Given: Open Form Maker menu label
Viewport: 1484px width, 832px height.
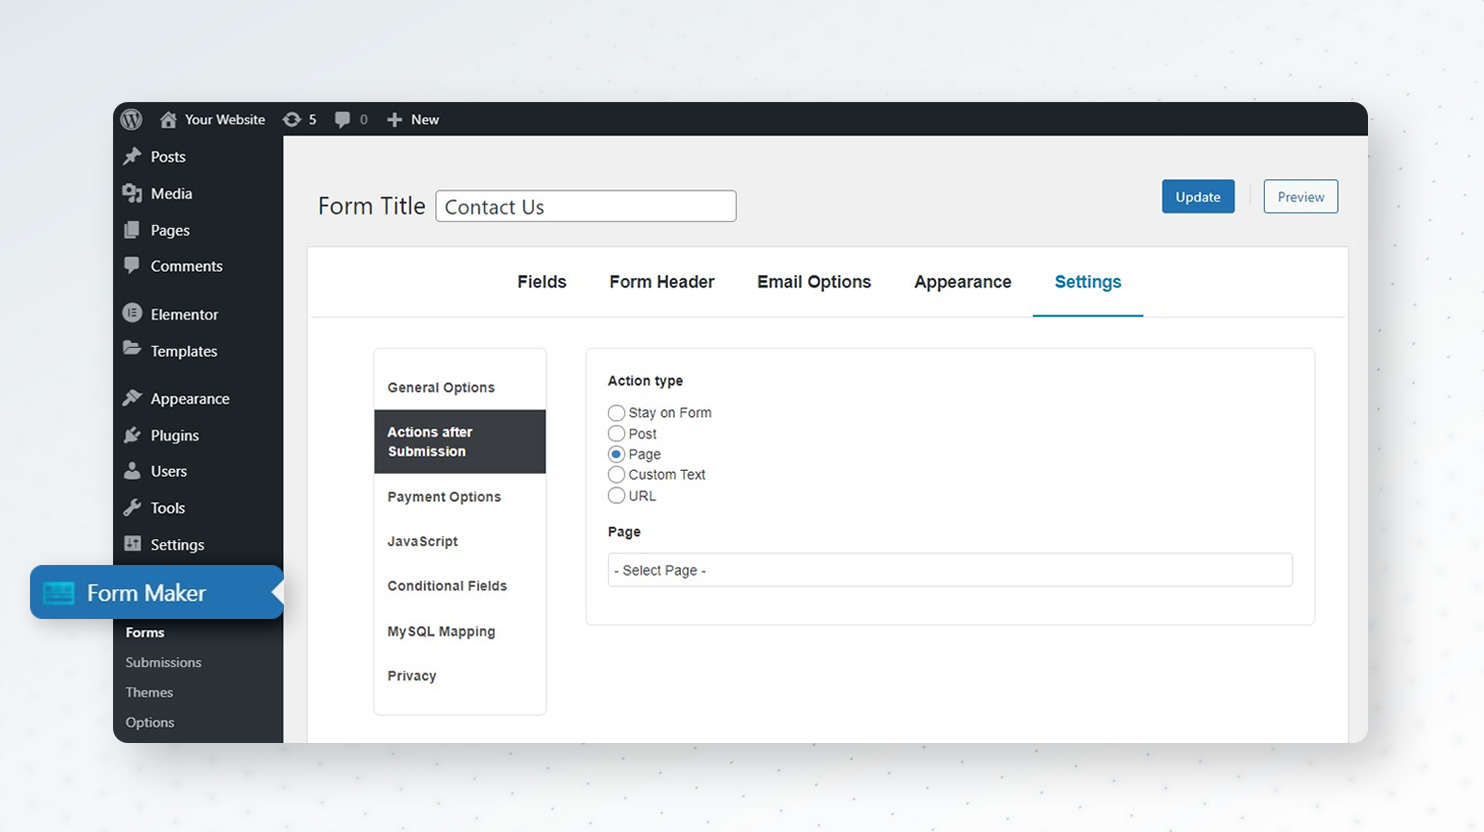Looking at the screenshot, I should pyautogui.click(x=146, y=593).
